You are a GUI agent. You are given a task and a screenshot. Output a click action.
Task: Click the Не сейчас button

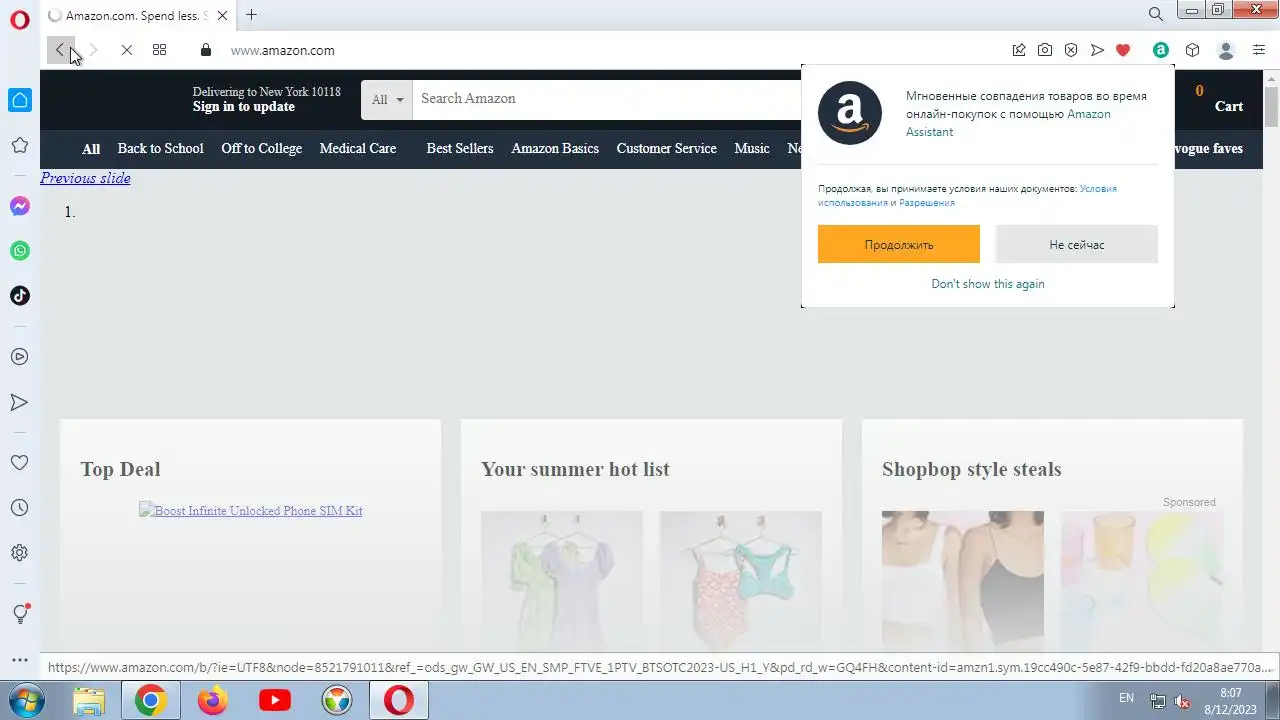[1077, 244]
